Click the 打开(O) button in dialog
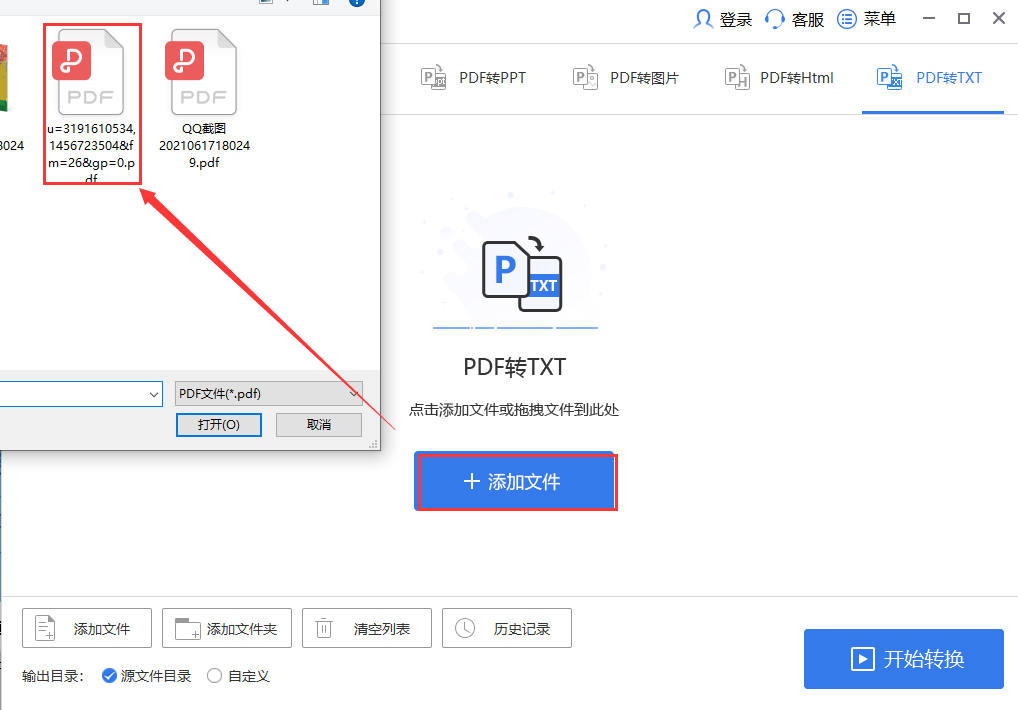1018x710 pixels. tap(218, 424)
